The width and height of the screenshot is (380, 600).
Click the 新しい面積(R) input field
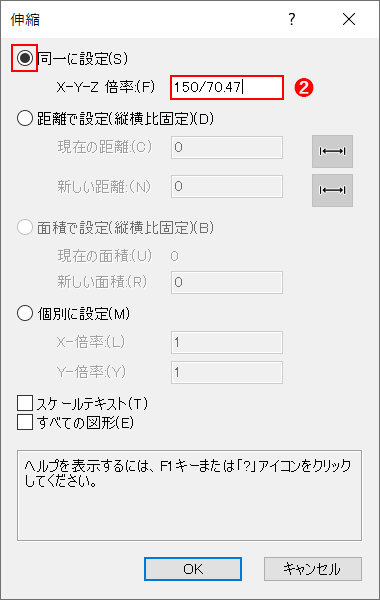point(227,282)
